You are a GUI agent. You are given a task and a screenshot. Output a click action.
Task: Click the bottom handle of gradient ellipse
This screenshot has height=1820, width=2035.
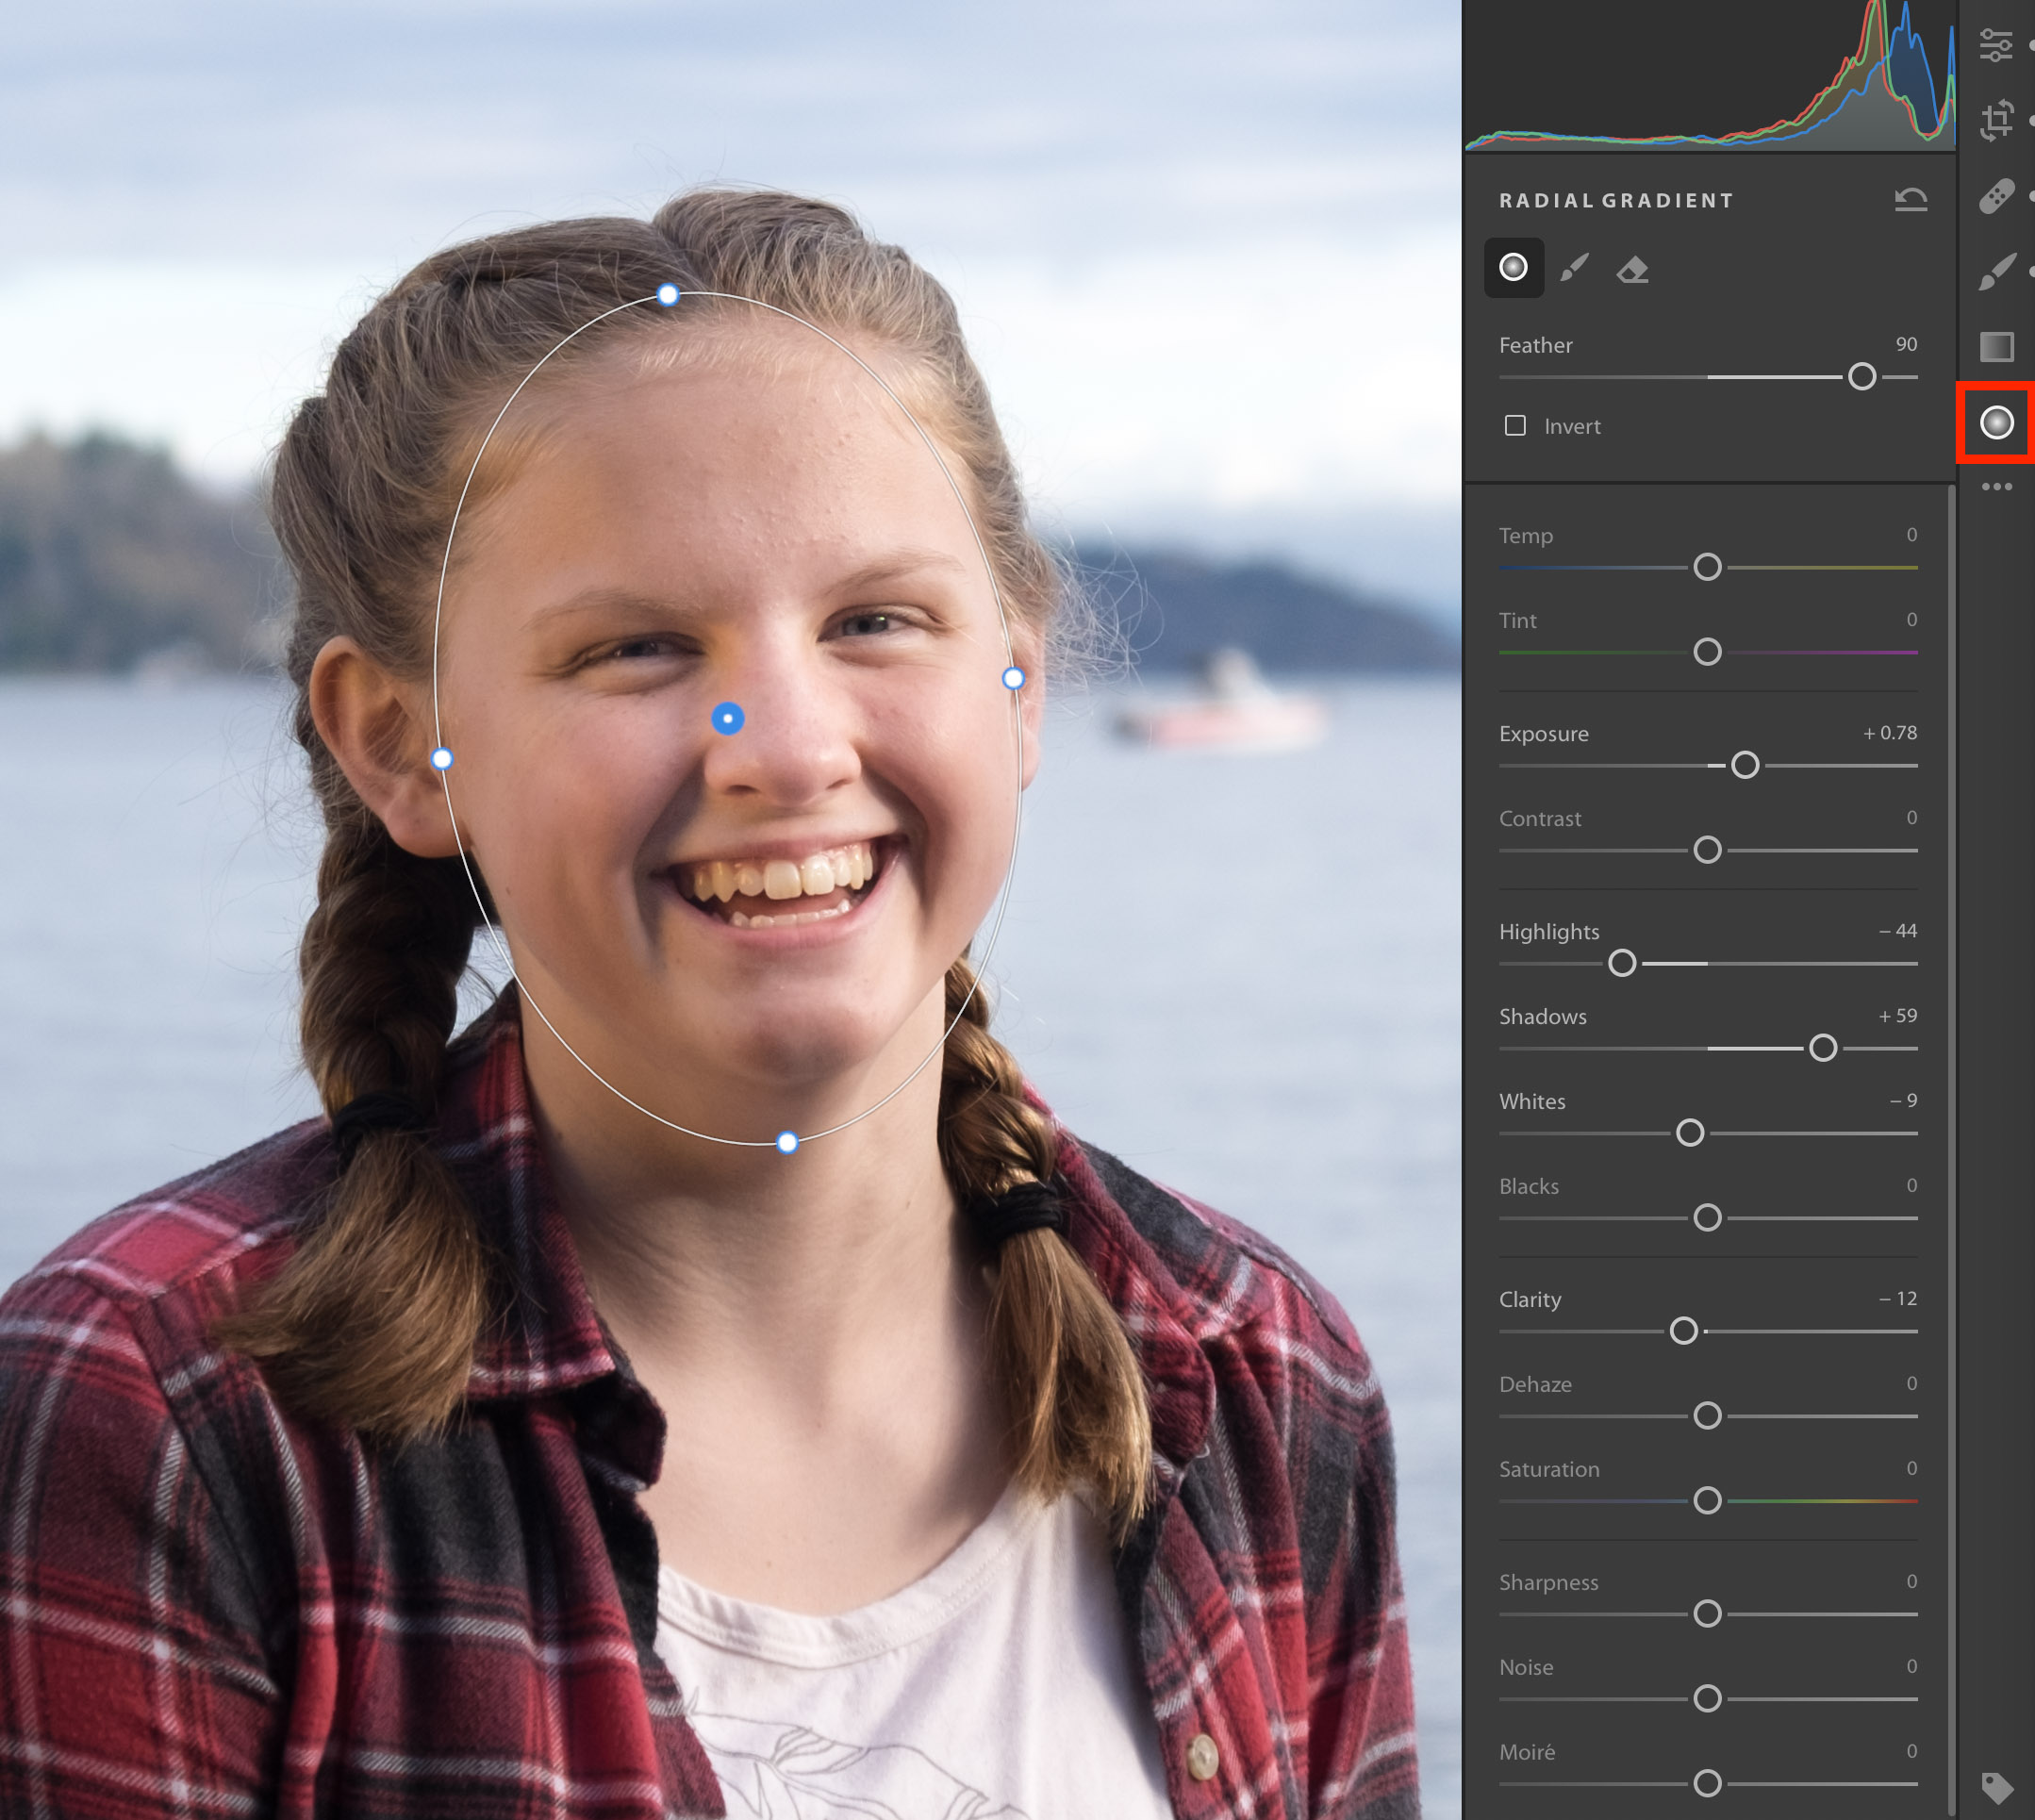(787, 1143)
